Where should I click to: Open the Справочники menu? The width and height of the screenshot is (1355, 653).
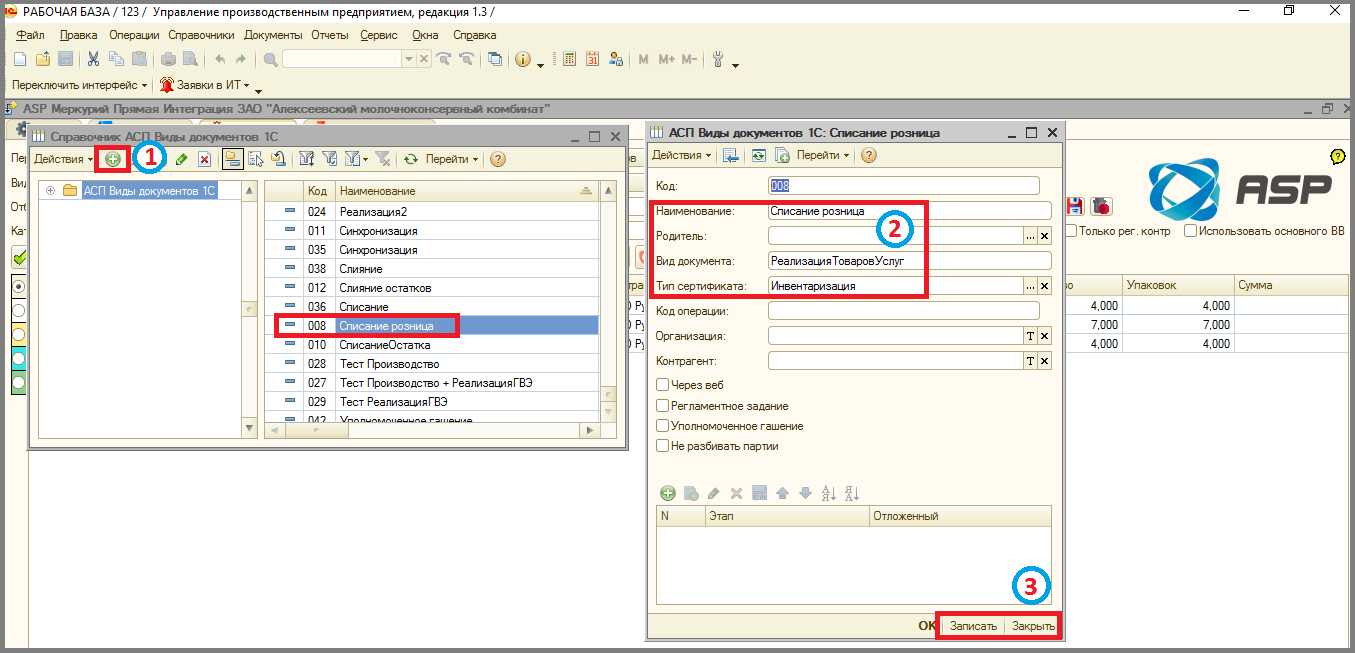(201, 35)
